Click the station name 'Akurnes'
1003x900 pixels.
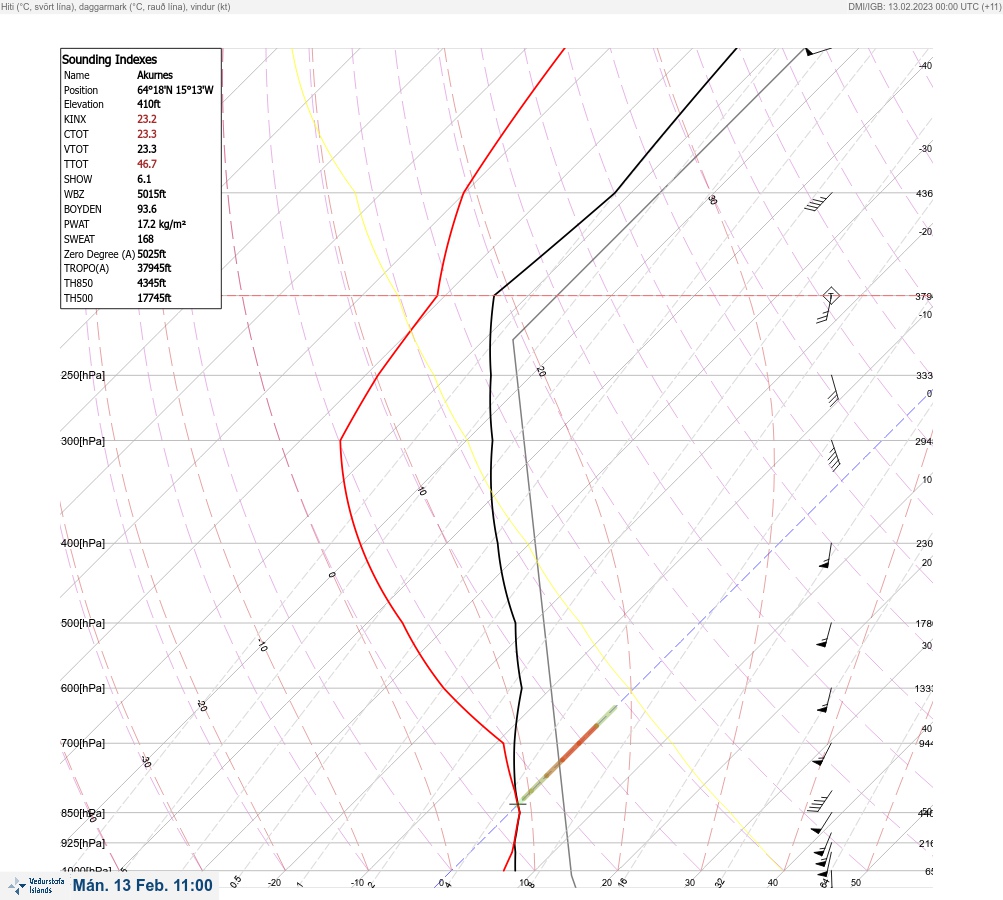tap(155, 75)
